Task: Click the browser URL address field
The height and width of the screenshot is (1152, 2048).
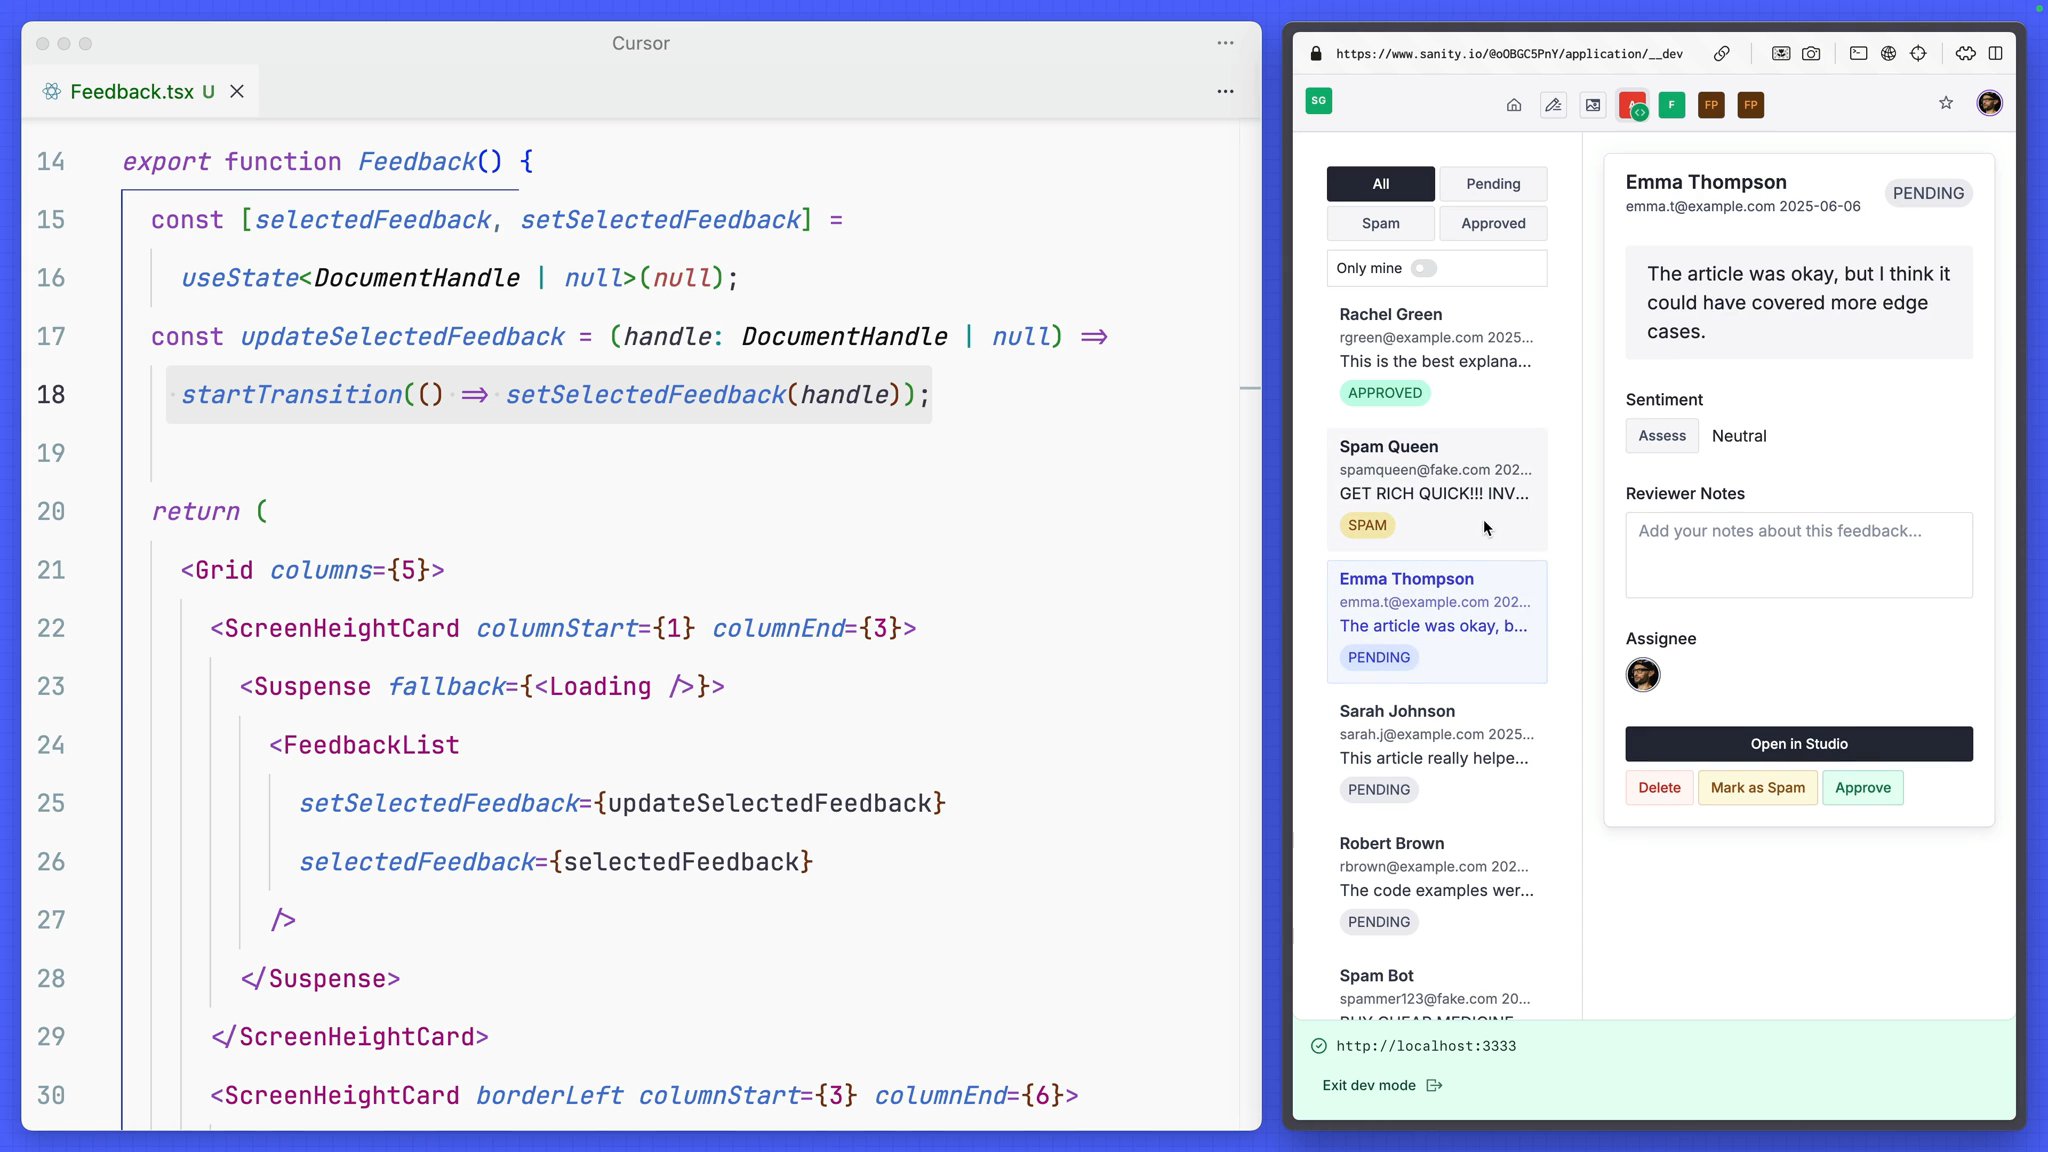Action: 1509,54
